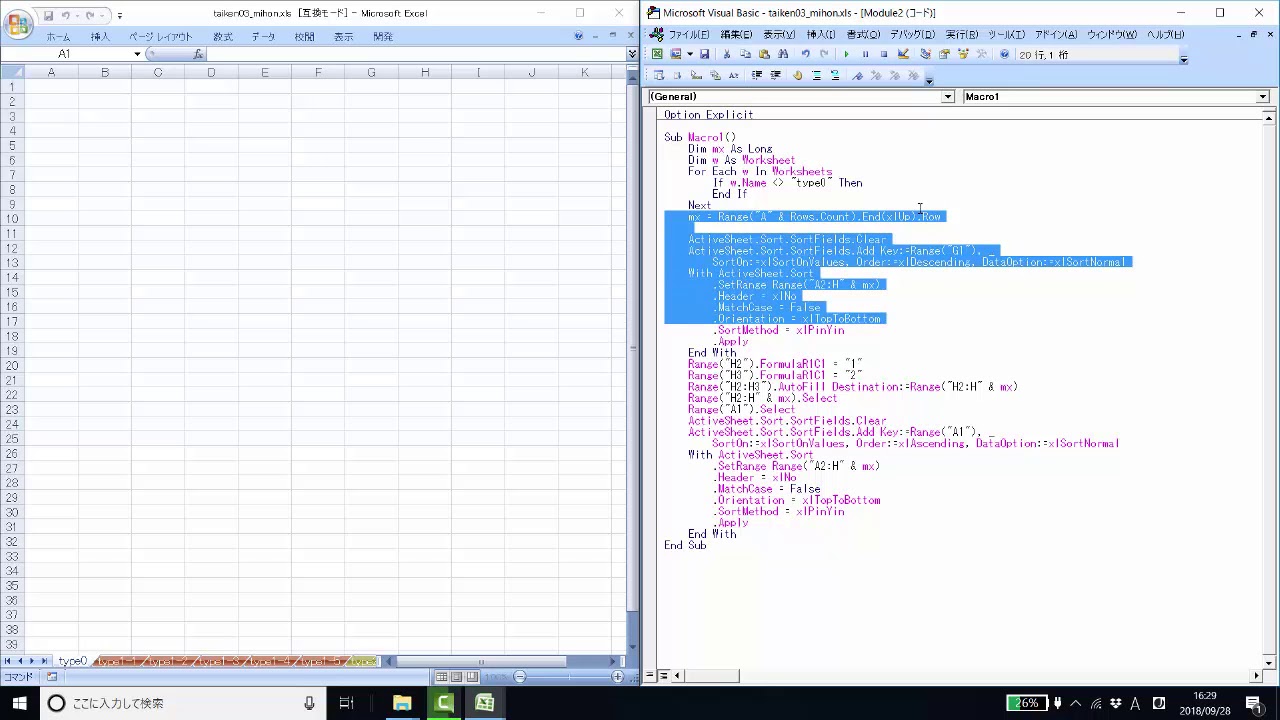Click the Cut scissors icon in VBA toolbar
Viewport: 1280px width, 720px height.
726,55
